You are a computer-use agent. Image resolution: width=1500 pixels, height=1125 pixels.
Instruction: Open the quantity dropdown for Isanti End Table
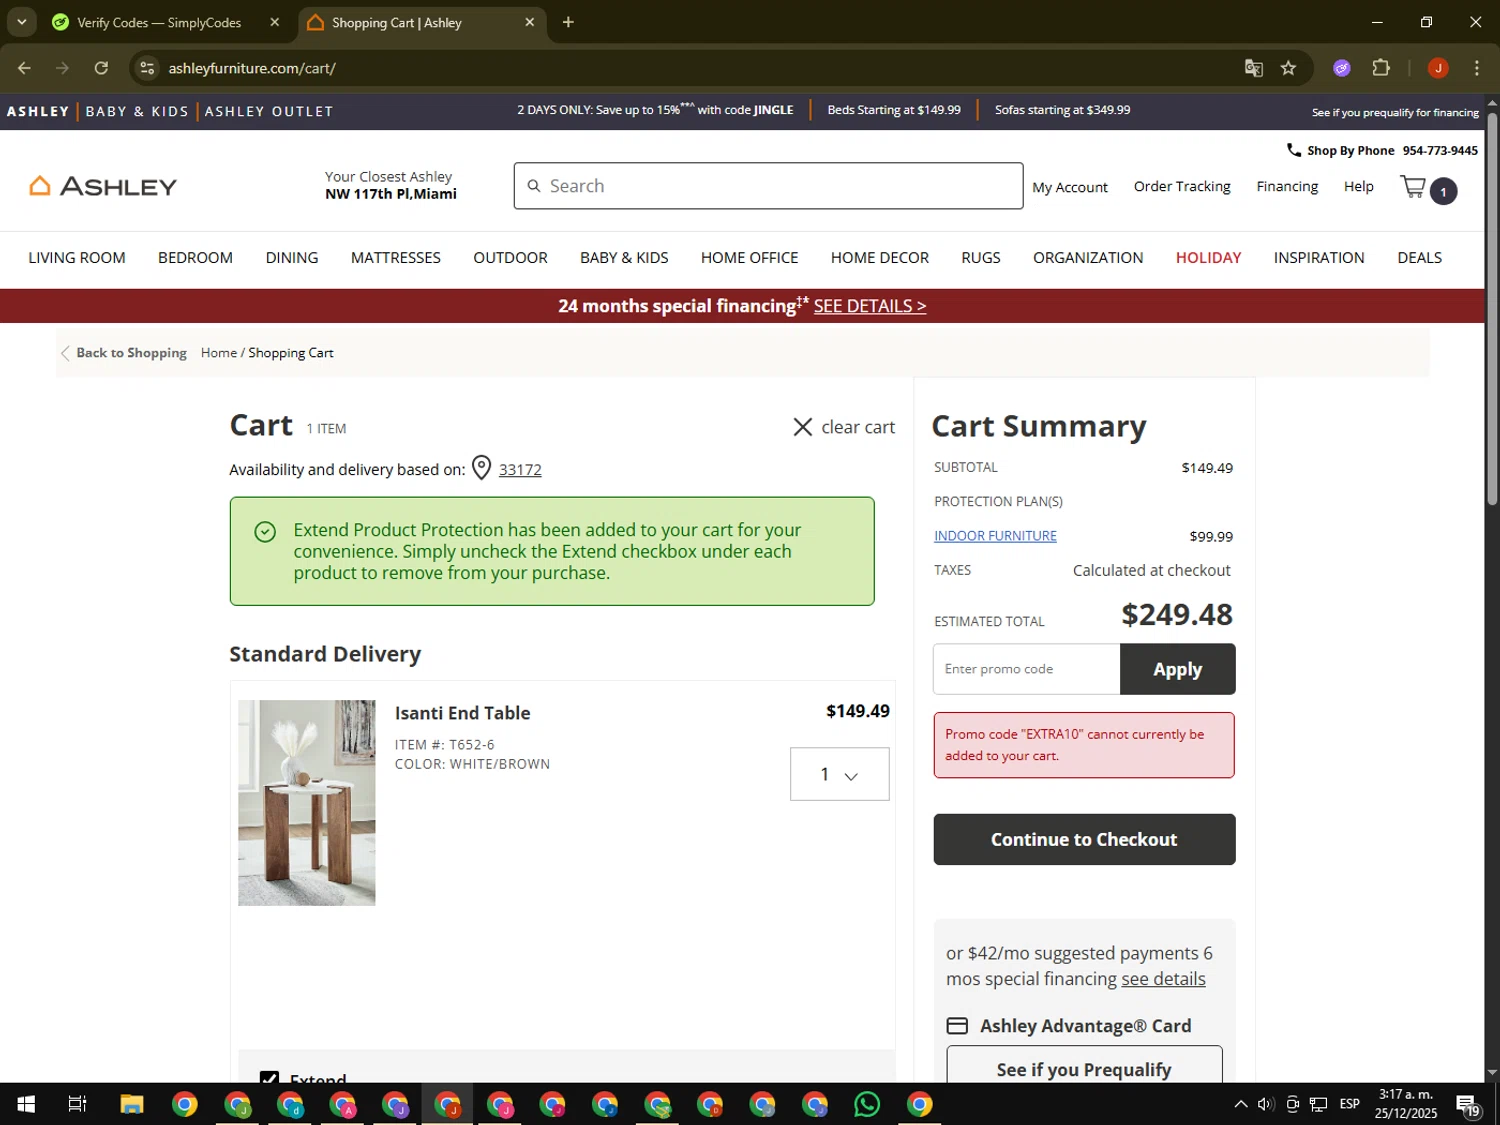click(839, 774)
